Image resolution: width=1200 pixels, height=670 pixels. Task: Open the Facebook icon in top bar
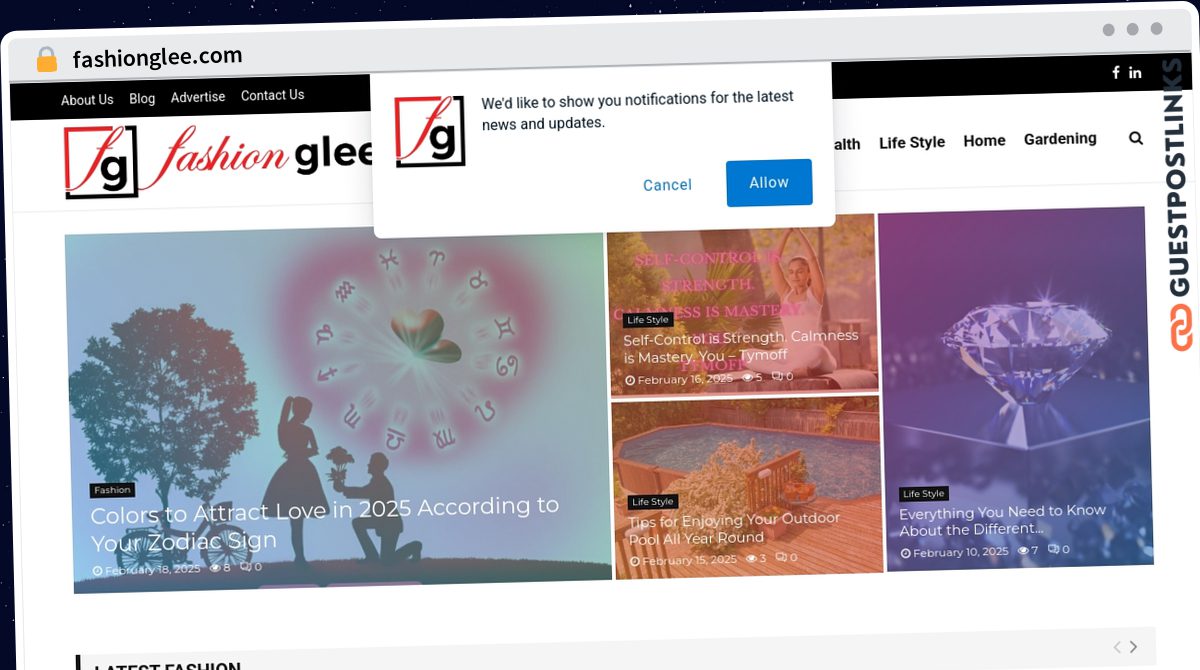click(1116, 72)
